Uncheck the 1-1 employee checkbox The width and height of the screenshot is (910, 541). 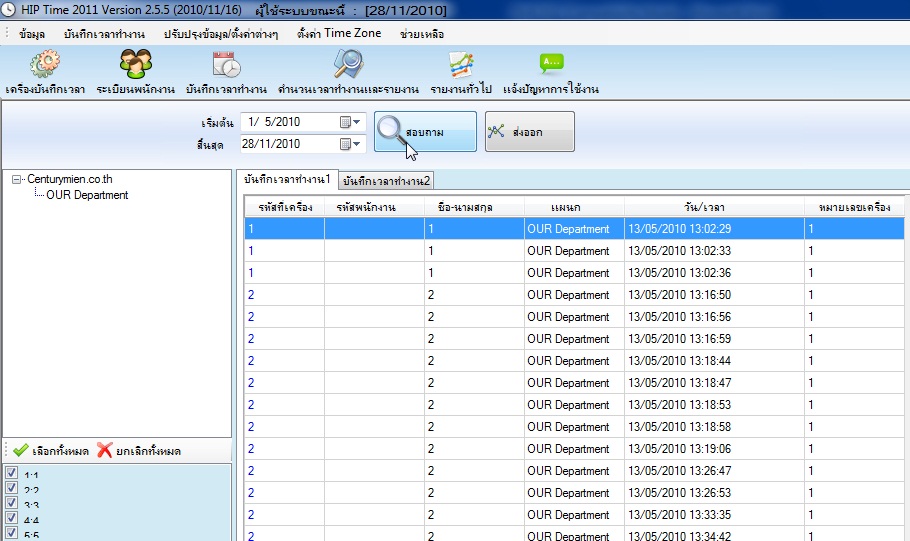coord(12,474)
